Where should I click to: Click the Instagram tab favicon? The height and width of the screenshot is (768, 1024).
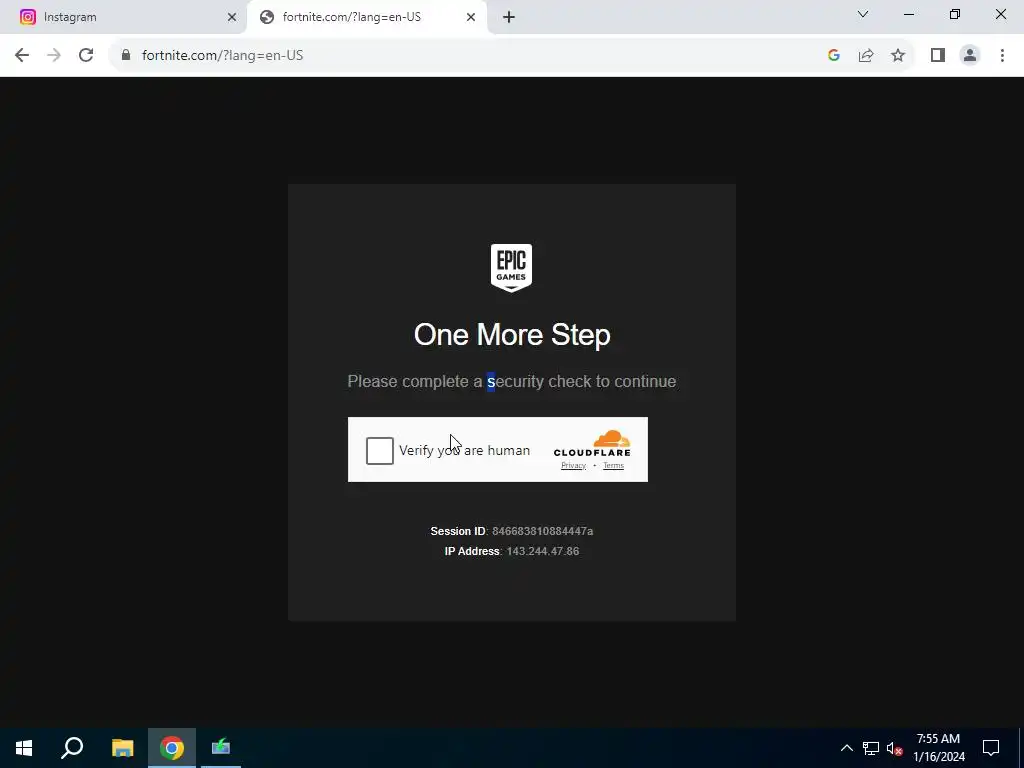27,17
